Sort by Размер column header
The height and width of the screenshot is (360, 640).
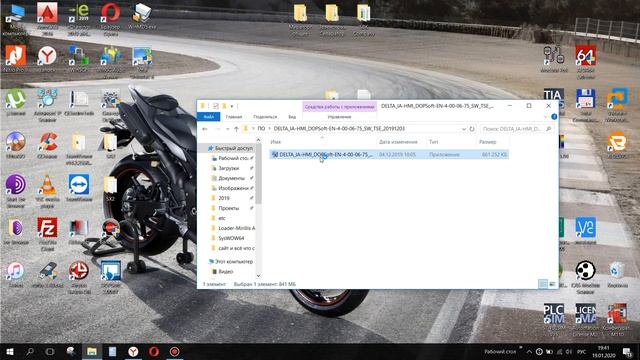492,142
